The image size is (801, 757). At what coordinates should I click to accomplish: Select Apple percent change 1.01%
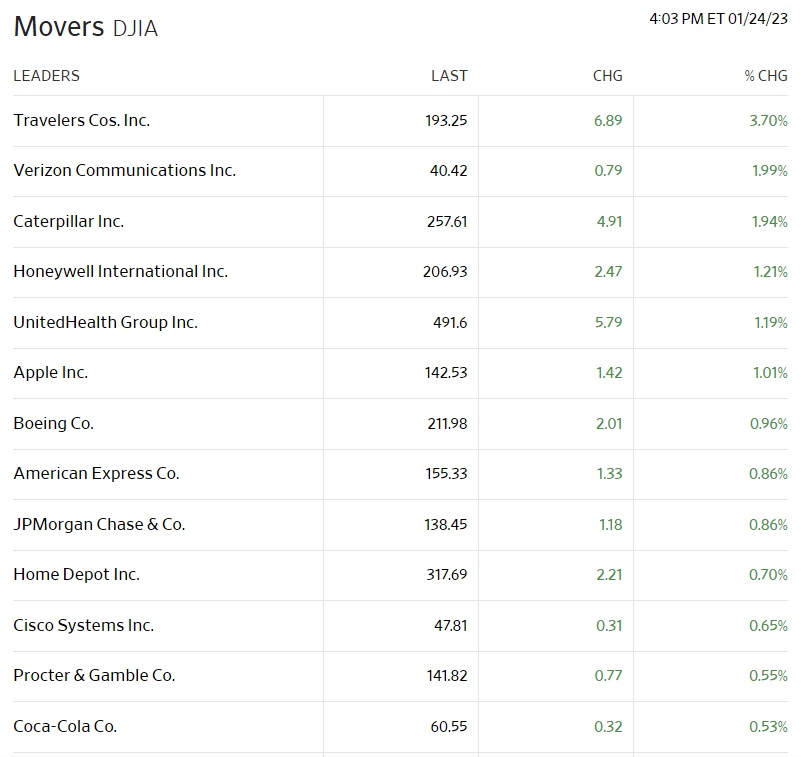[x=770, y=373]
